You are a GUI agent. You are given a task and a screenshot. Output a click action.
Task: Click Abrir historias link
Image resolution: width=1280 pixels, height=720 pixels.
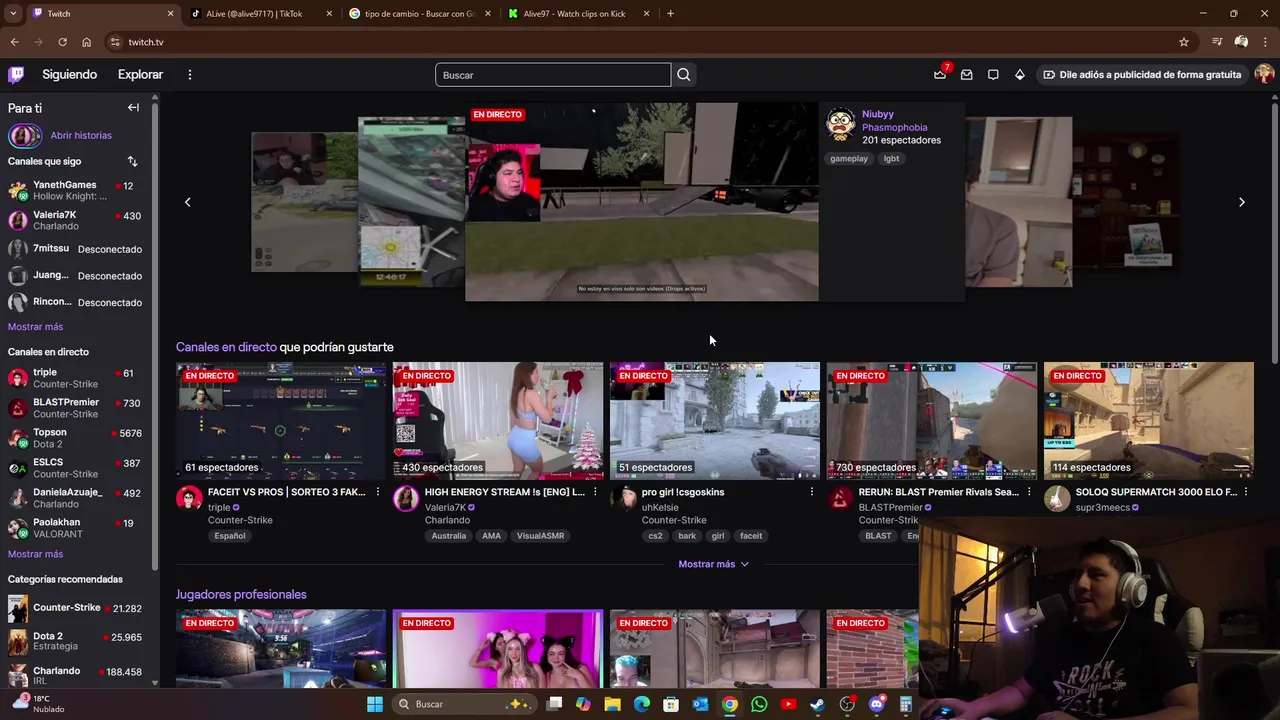point(81,135)
